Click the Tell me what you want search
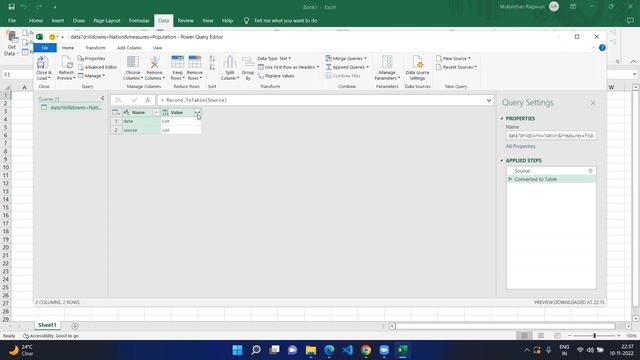 [x=285, y=20]
